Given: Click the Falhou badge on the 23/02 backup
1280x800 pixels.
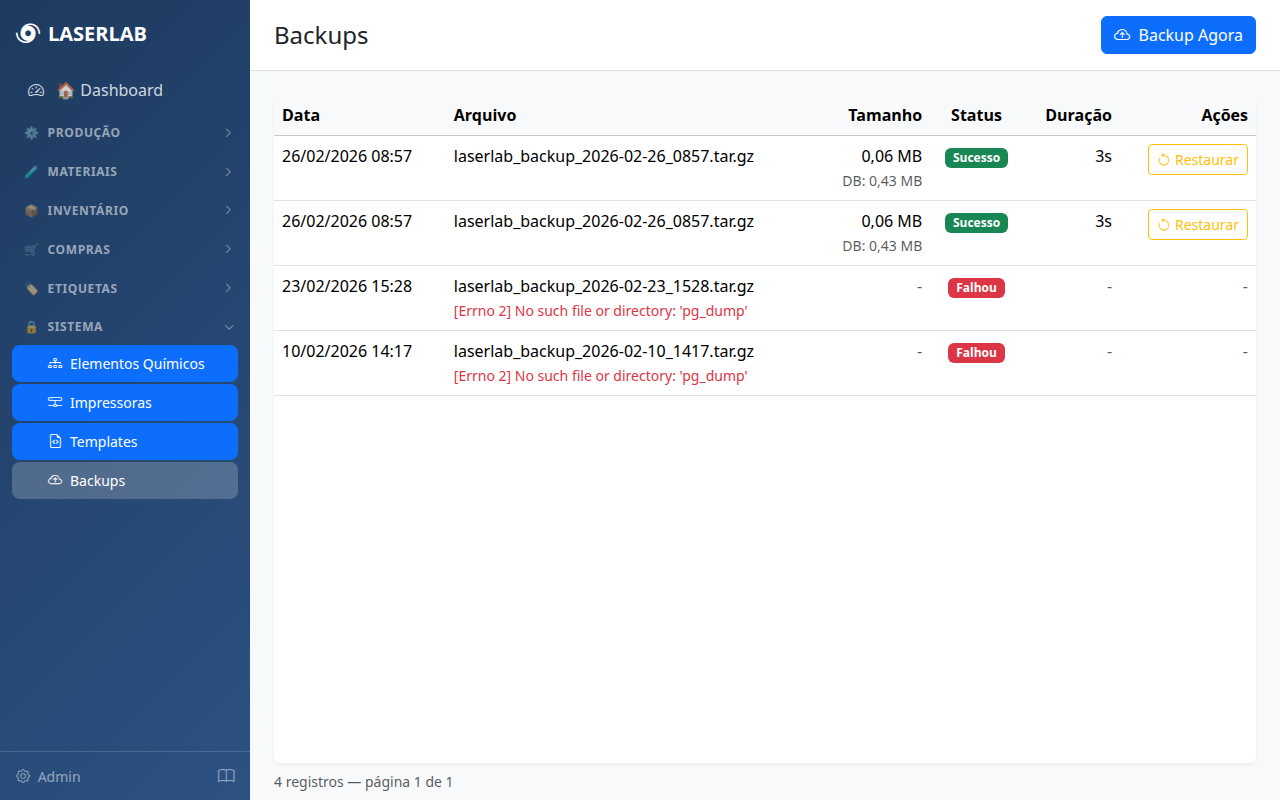Looking at the screenshot, I should click(976, 287).
